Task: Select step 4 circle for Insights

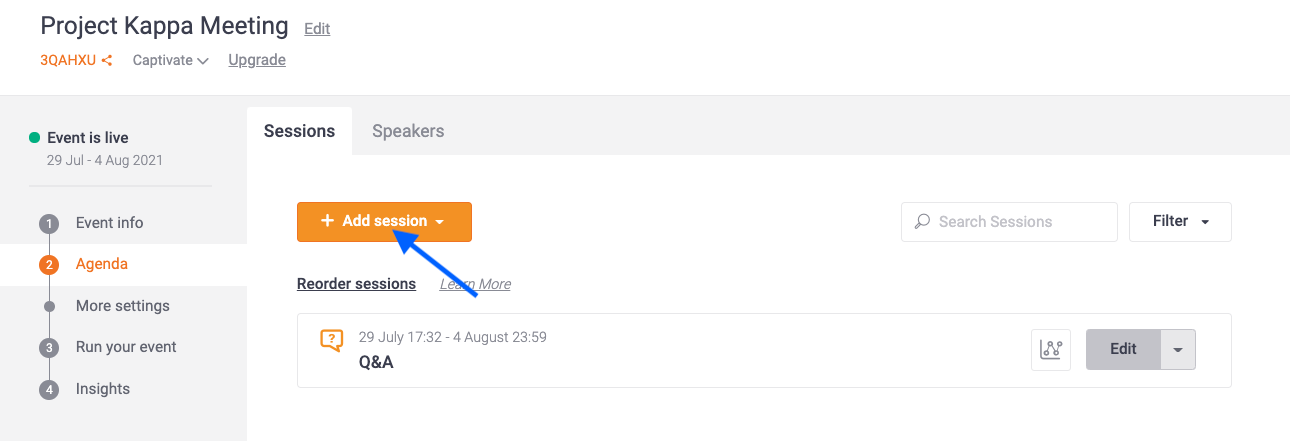Action: 49,390
